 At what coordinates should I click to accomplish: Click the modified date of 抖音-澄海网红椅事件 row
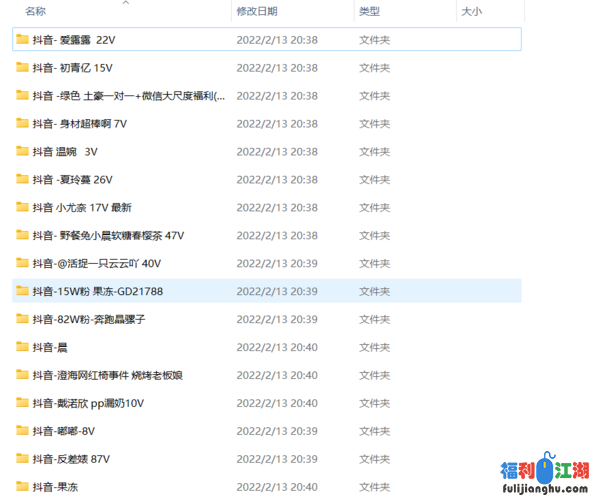pyautogui.click(x=277, y=375)
